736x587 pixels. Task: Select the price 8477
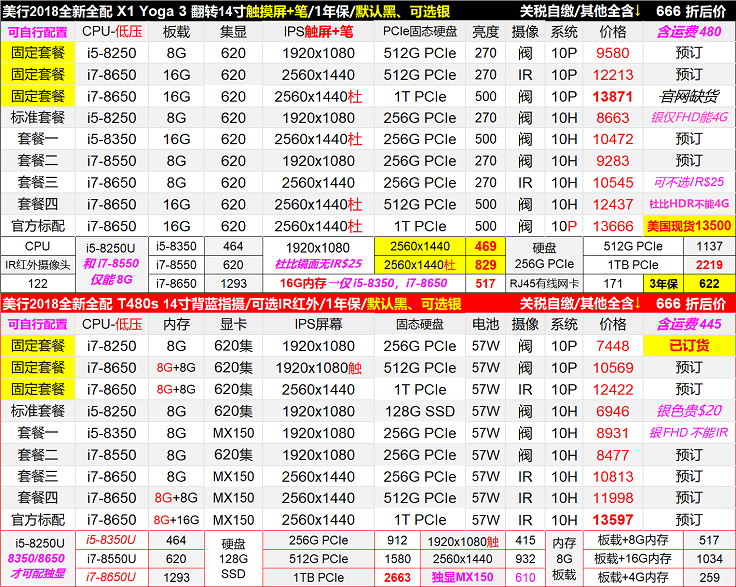tap(613, 455)
